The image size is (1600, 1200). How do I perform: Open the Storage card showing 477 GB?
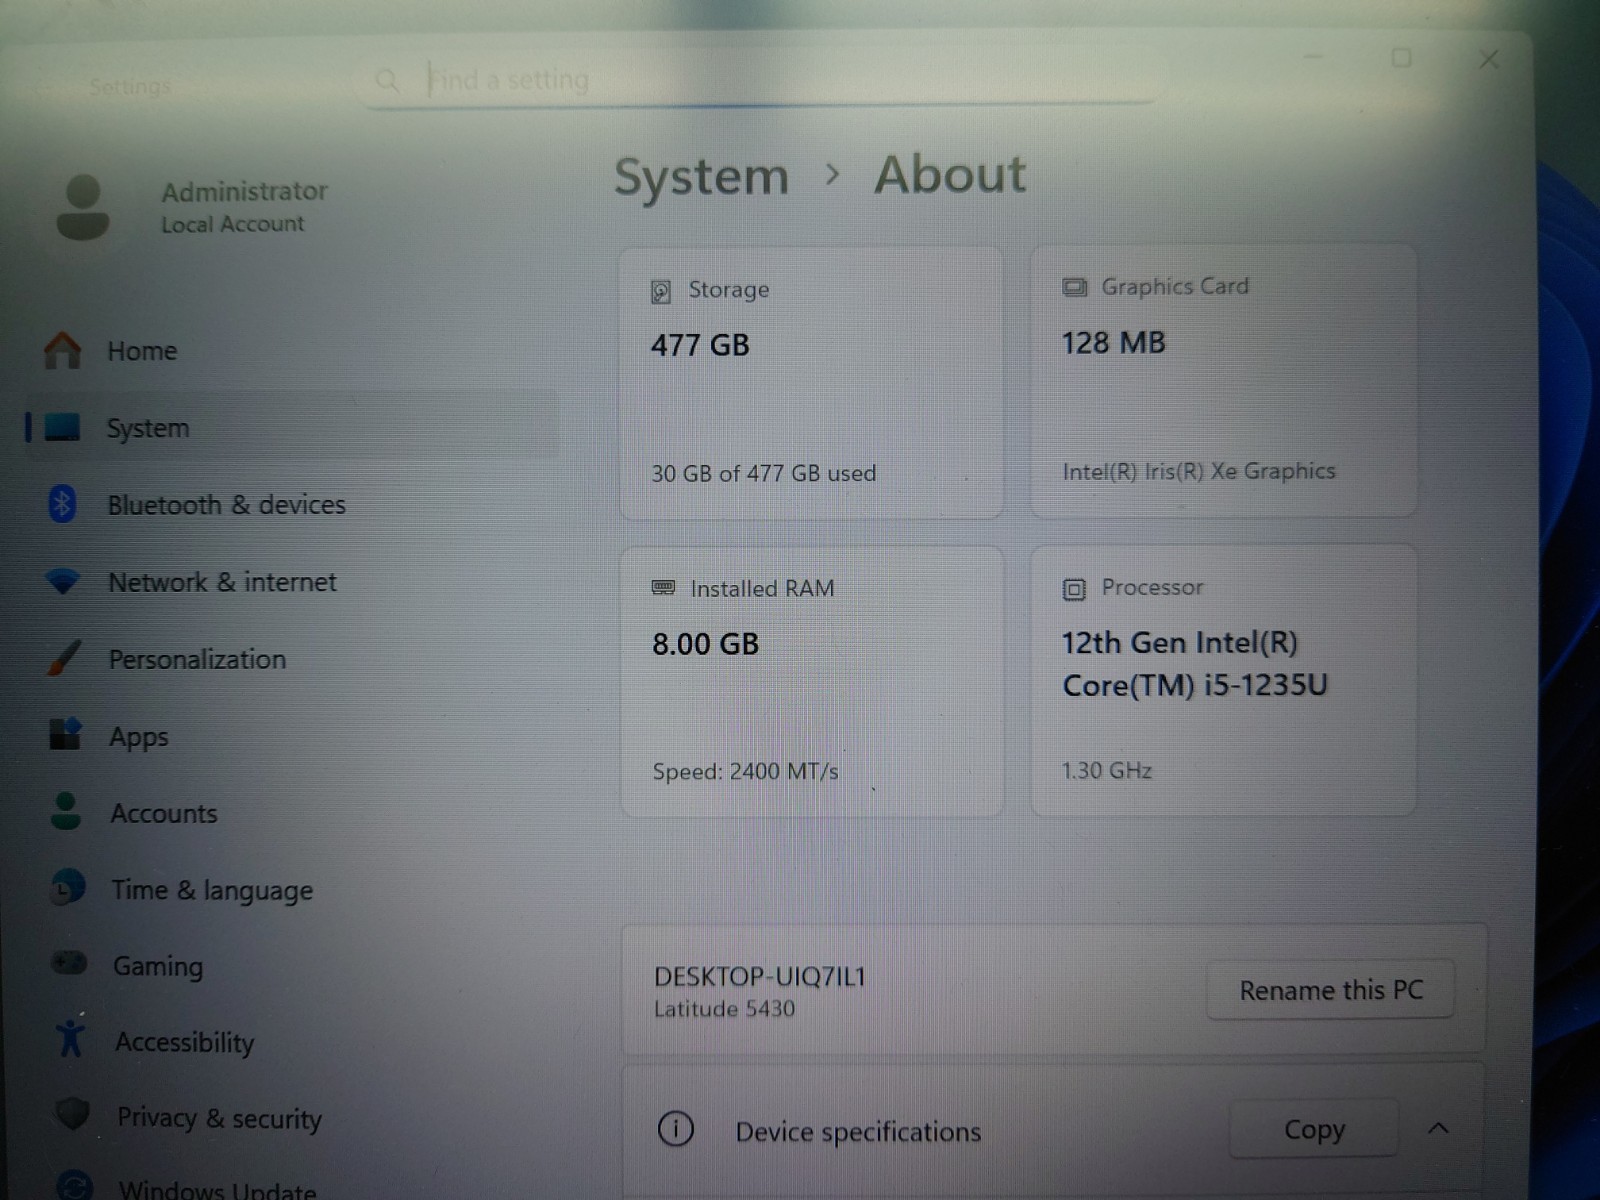pyautogui.click(x=811, y=383)
